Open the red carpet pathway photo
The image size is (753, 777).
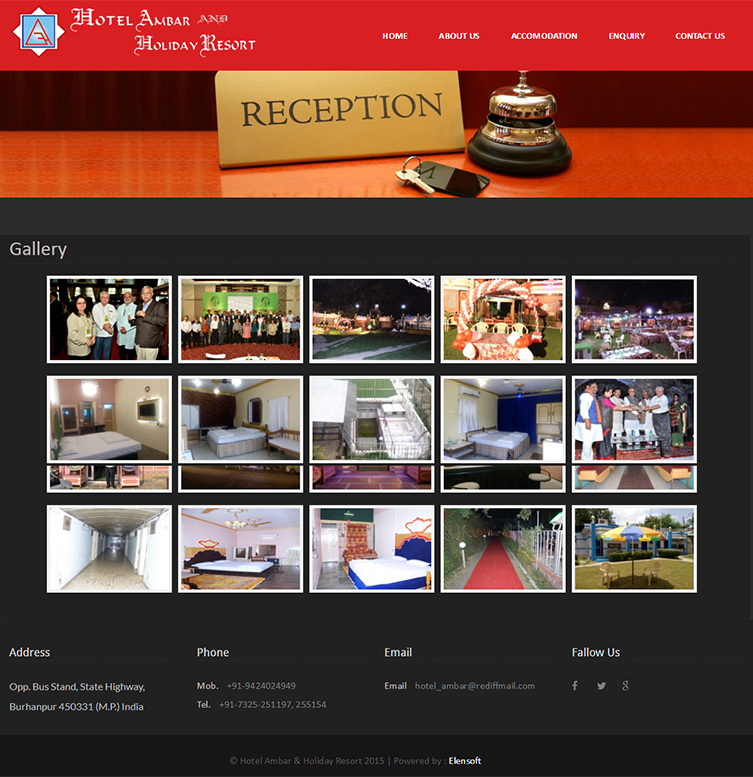point(503,548)
